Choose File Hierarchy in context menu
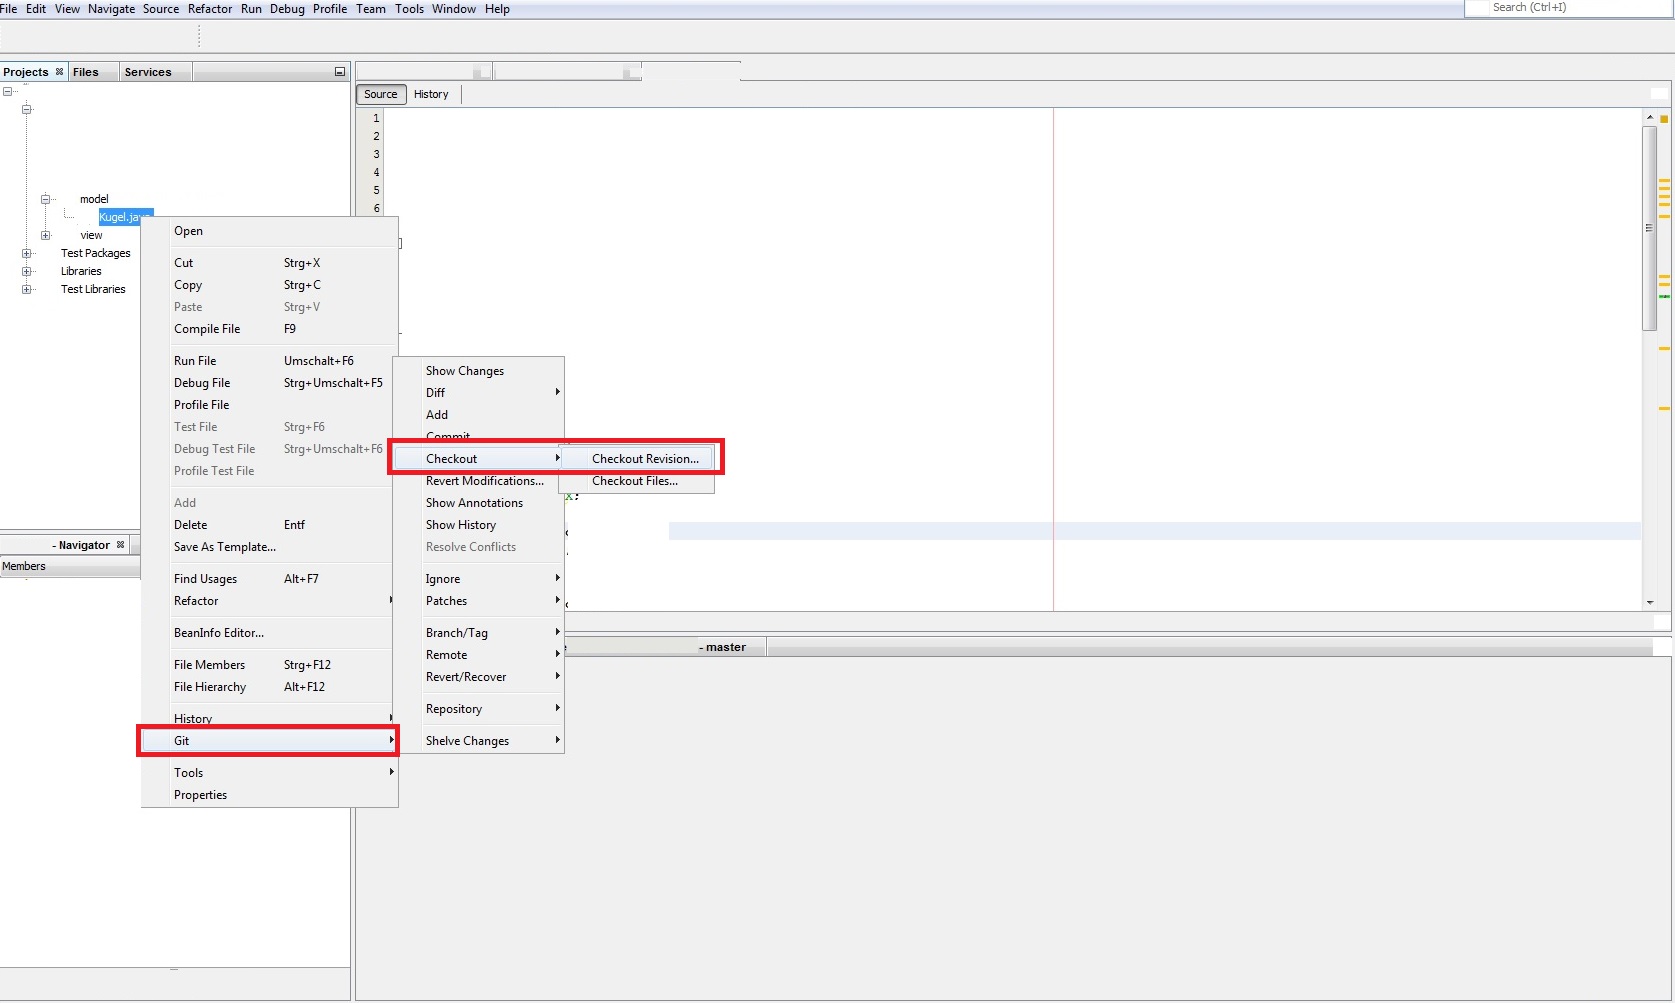Screen dimensions: 1675x1003 click(x=269, y=687)
